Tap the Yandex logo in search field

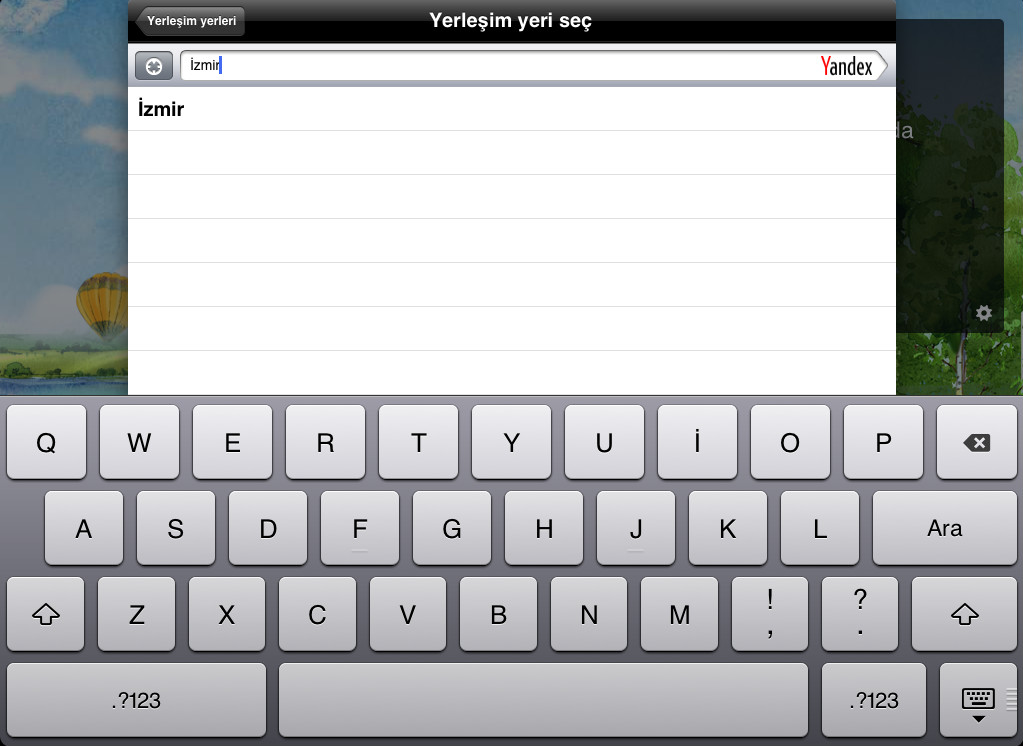pyautogui.click(x=846, y=66)
